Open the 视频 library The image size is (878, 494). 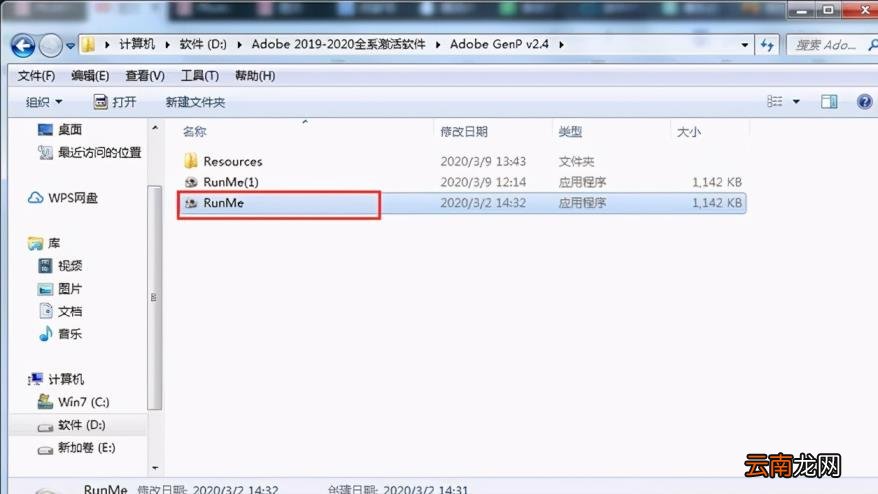click(x=59, y=265)
